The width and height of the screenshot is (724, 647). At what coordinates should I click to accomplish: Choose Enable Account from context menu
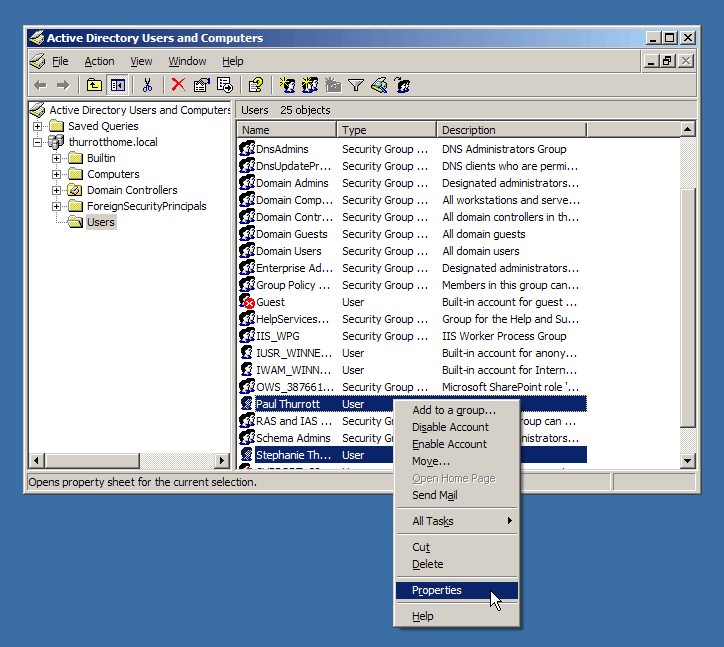[457, 444]
